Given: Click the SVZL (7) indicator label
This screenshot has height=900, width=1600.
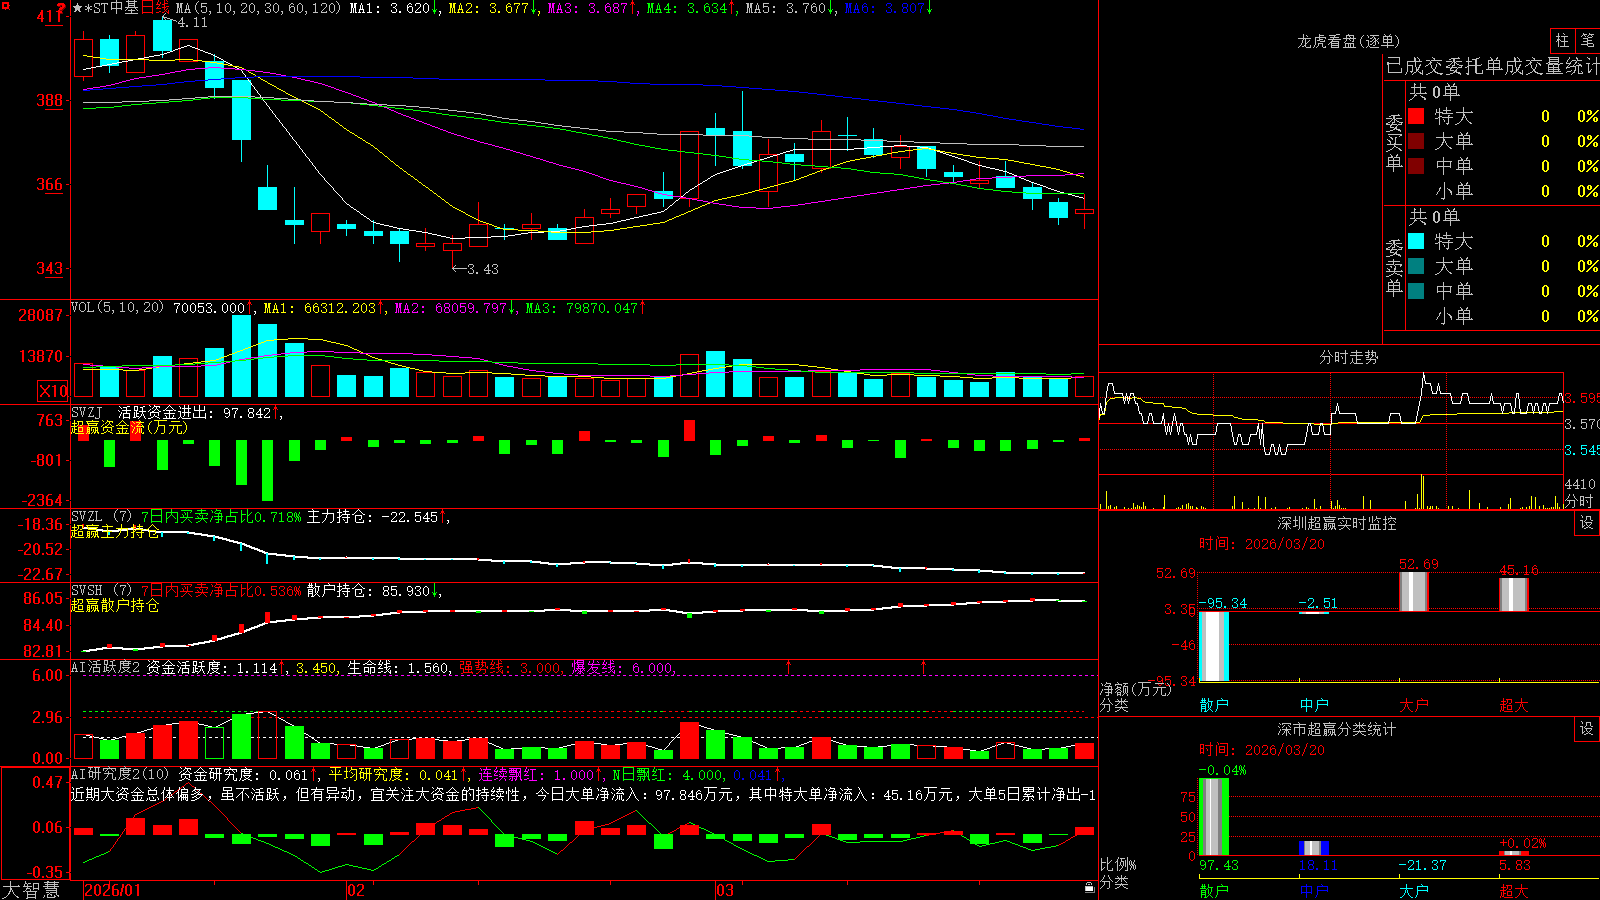Looking at the screenshot, I should tap(101, 516).
